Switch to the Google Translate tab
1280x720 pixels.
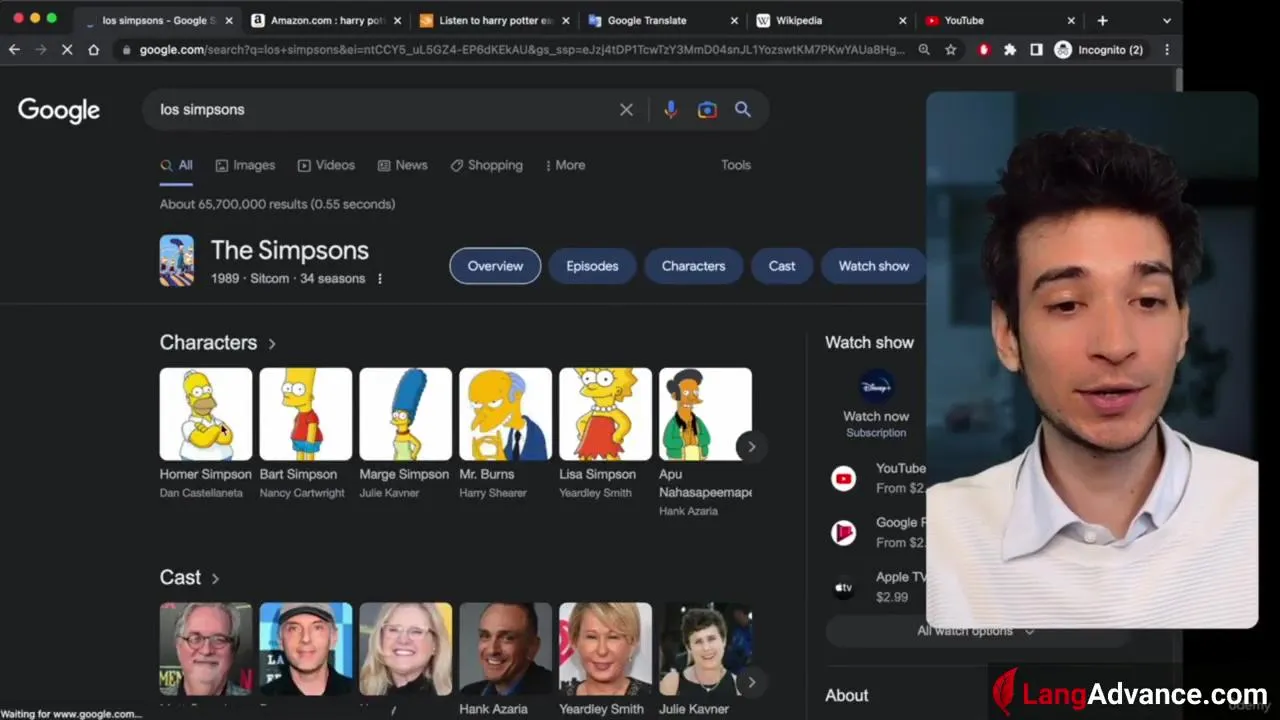pos(662,20)
